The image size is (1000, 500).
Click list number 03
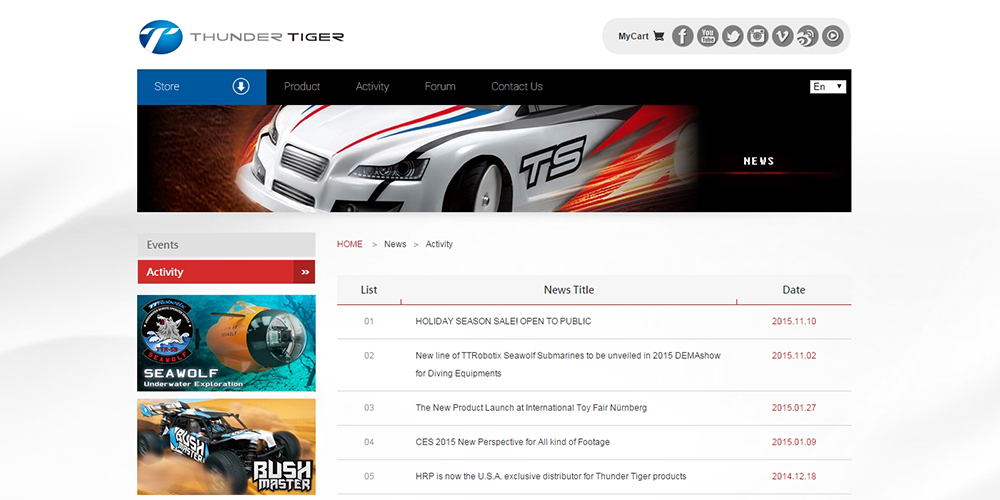tap(369, 408)
